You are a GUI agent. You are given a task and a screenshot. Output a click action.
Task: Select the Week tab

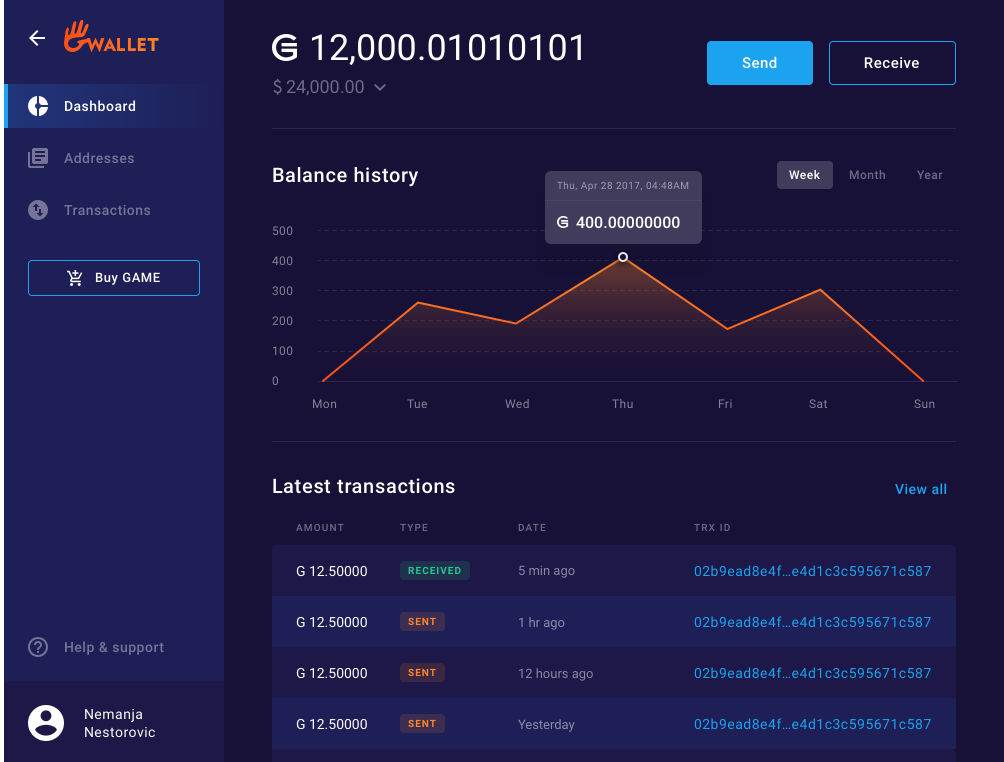(805, 175)
